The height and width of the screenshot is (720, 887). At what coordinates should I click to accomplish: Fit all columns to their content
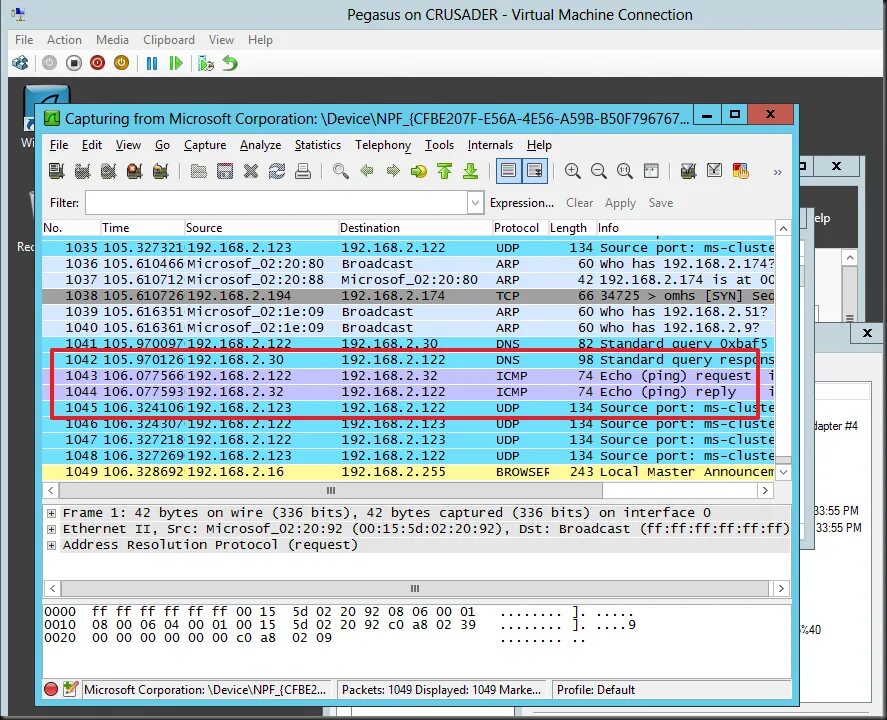(x=651, y=171)
